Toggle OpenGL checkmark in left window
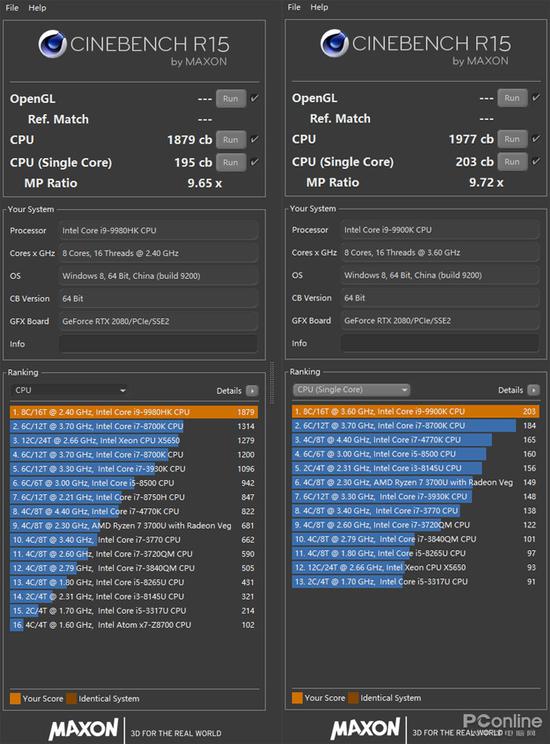The width and height of the screenshot is (550, 744). coord(255,98)
